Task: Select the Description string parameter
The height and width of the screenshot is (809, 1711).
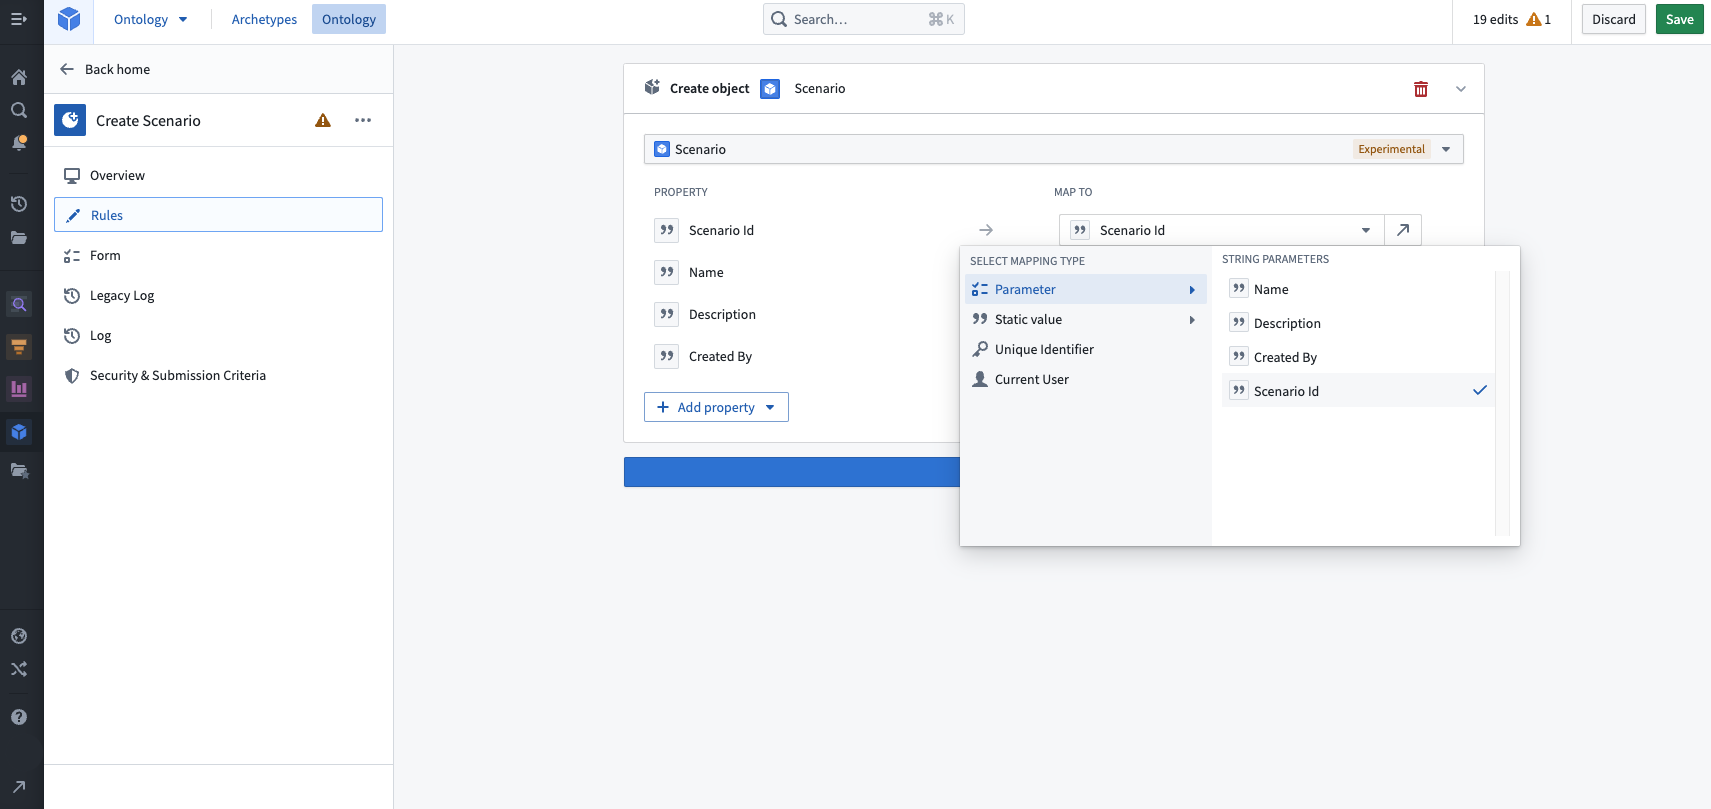Action: click(x=1358, y=323)
